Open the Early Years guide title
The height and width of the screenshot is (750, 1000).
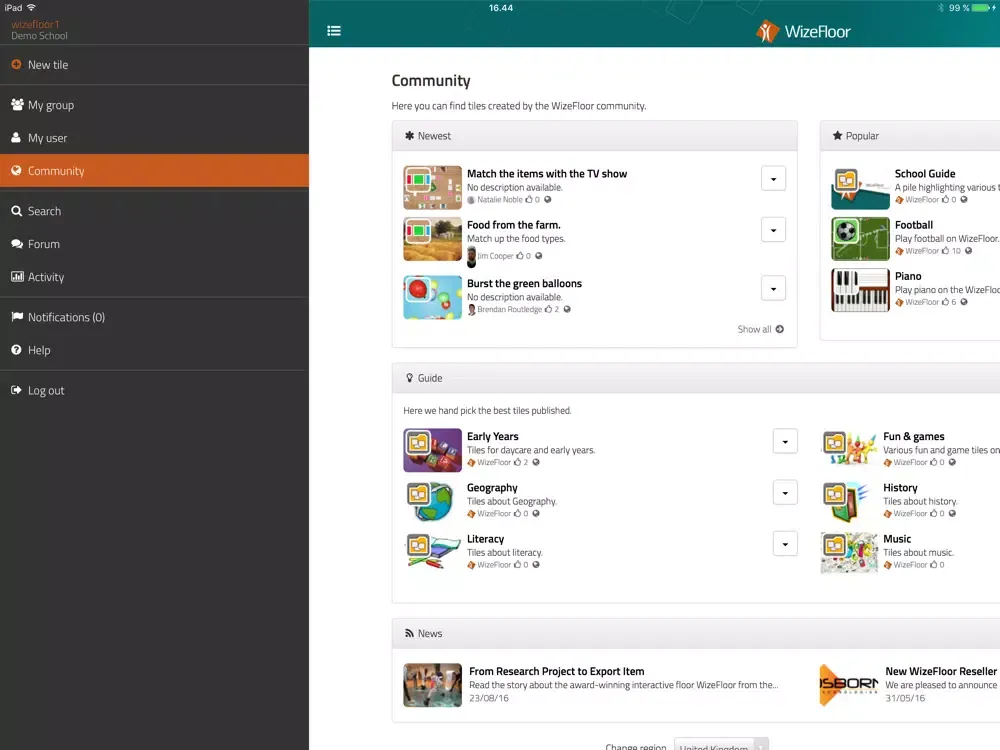pos(492,436)
